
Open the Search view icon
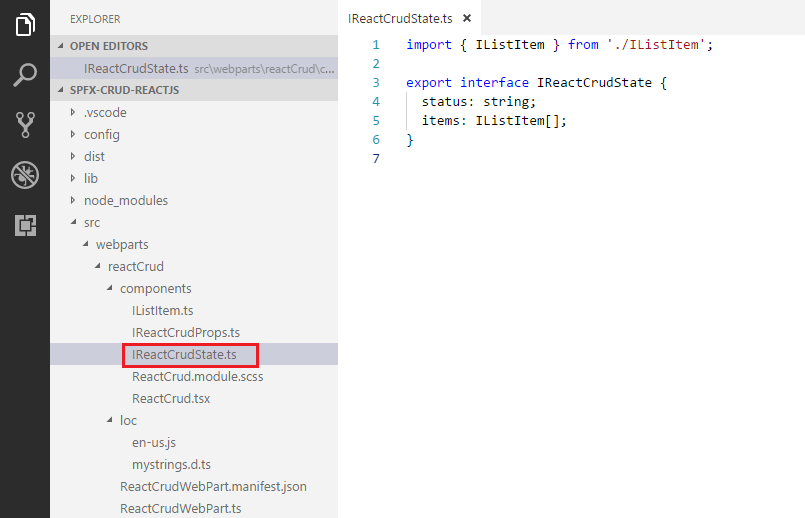click(x=25, y=75)
